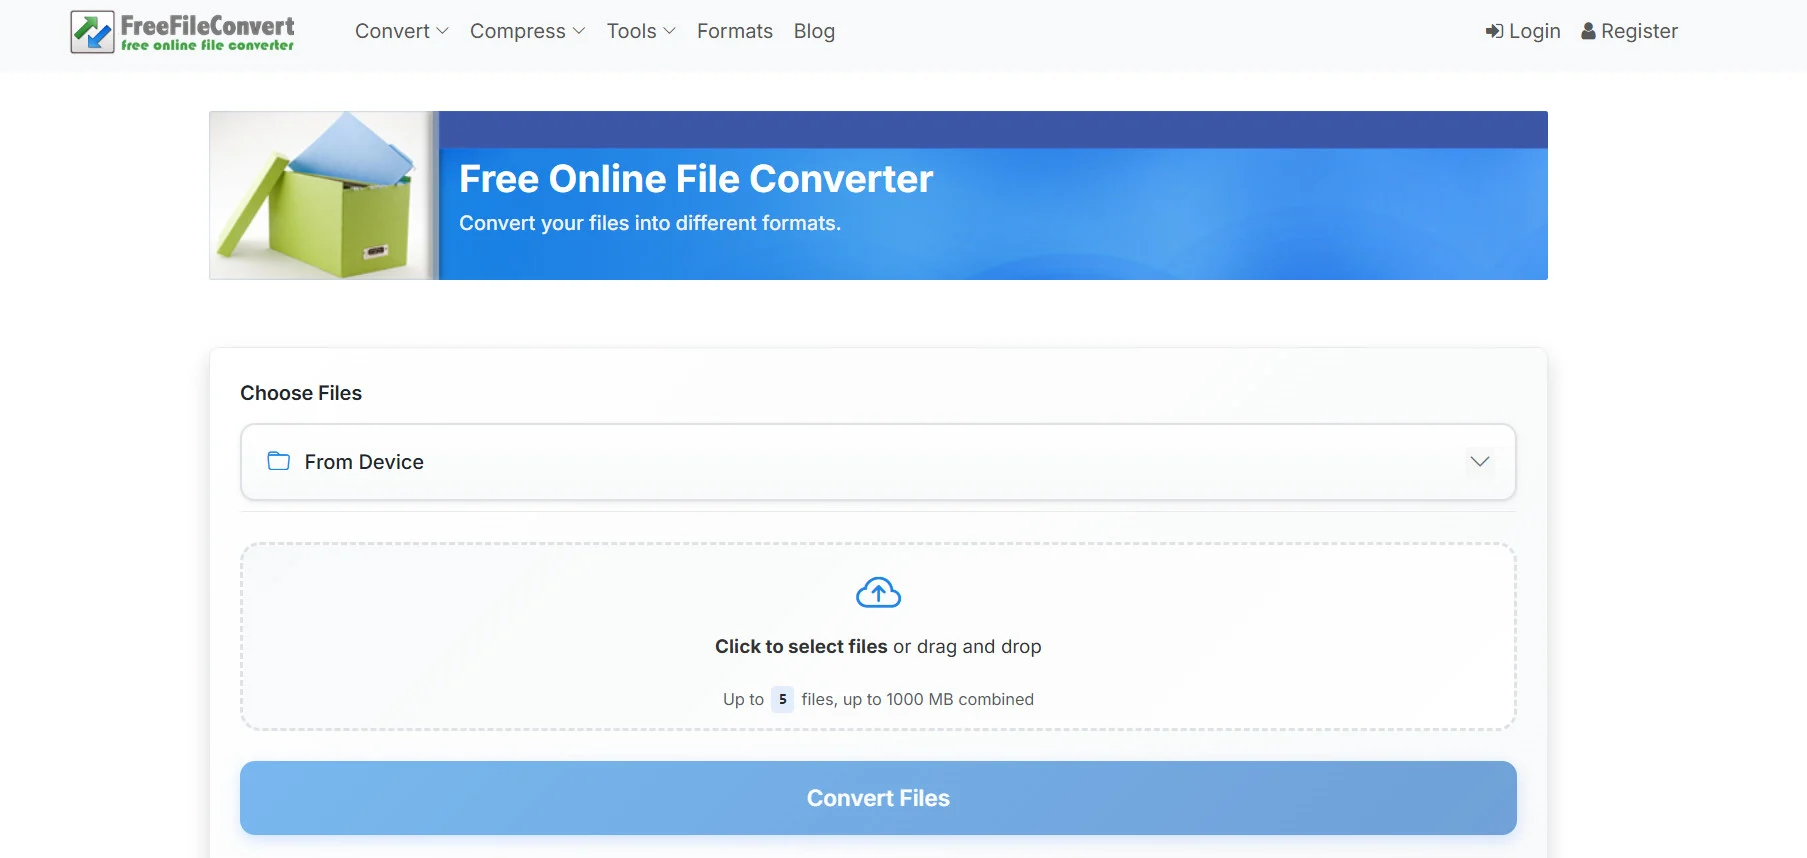Click the cloud upload icon
The image size is (1807, 858).
[x=878, y=593]
